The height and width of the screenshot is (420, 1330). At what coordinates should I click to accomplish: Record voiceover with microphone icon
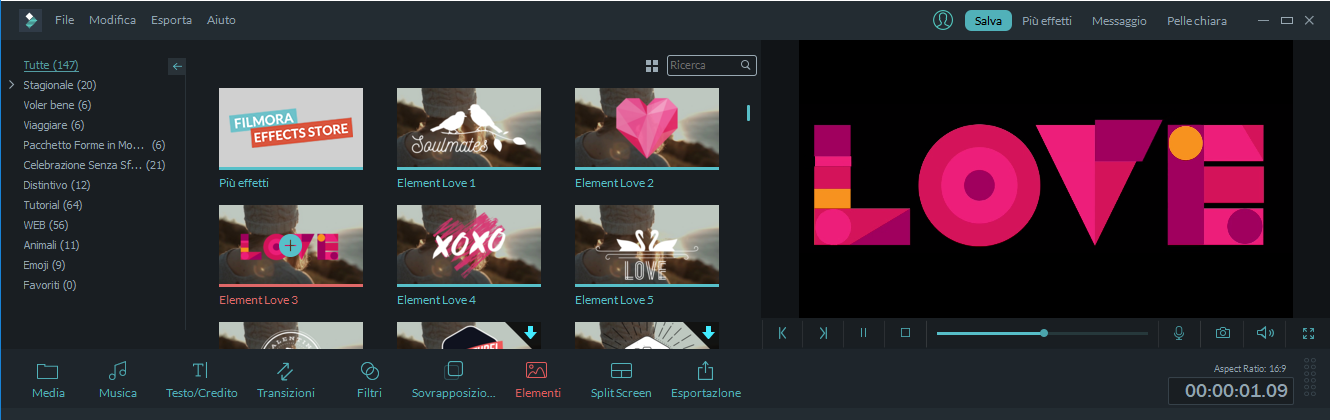click(1180, 333)
